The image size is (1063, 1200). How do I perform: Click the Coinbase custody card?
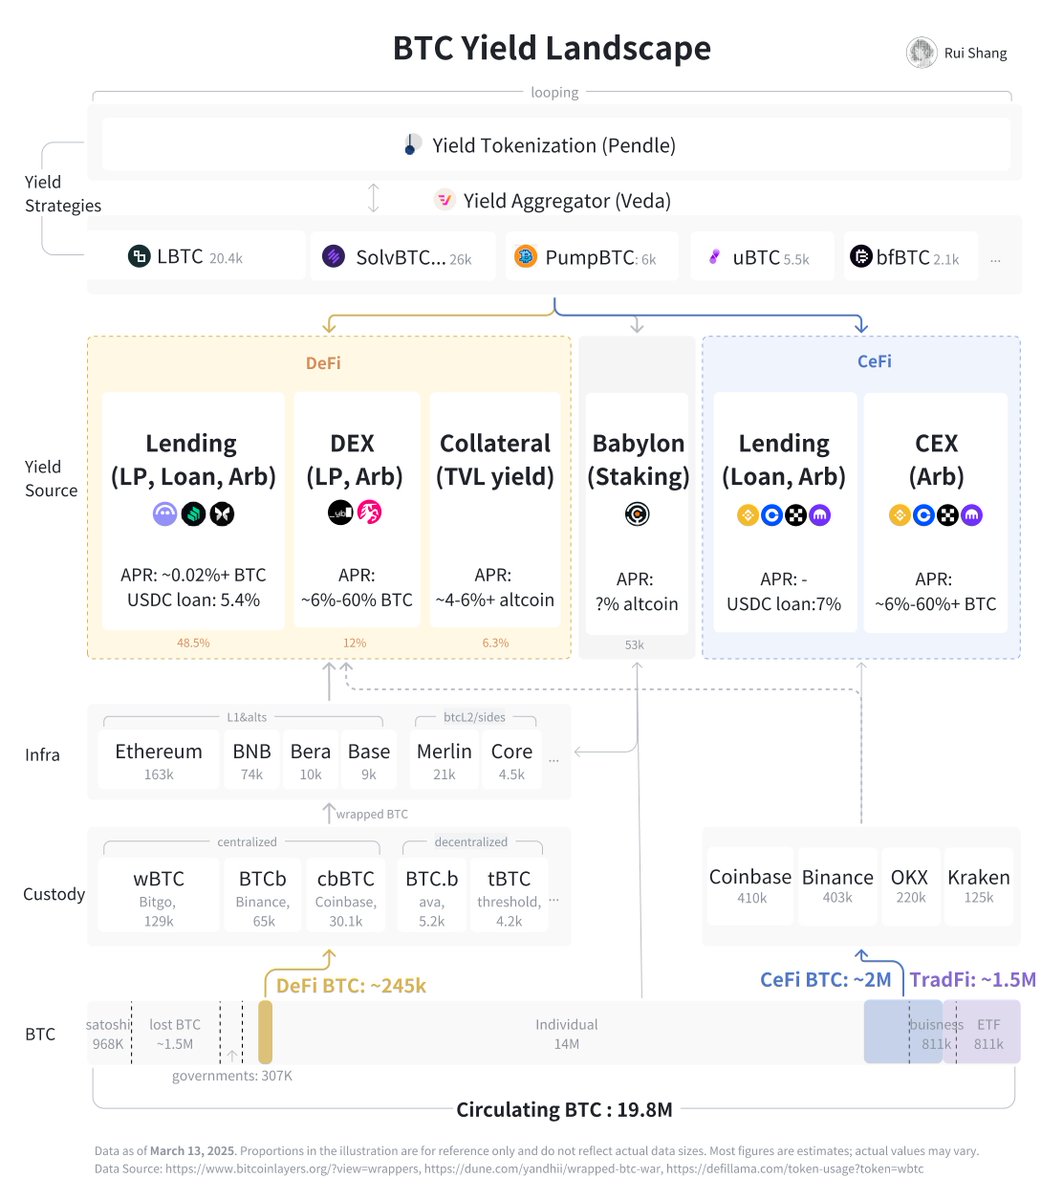(750, 885)
